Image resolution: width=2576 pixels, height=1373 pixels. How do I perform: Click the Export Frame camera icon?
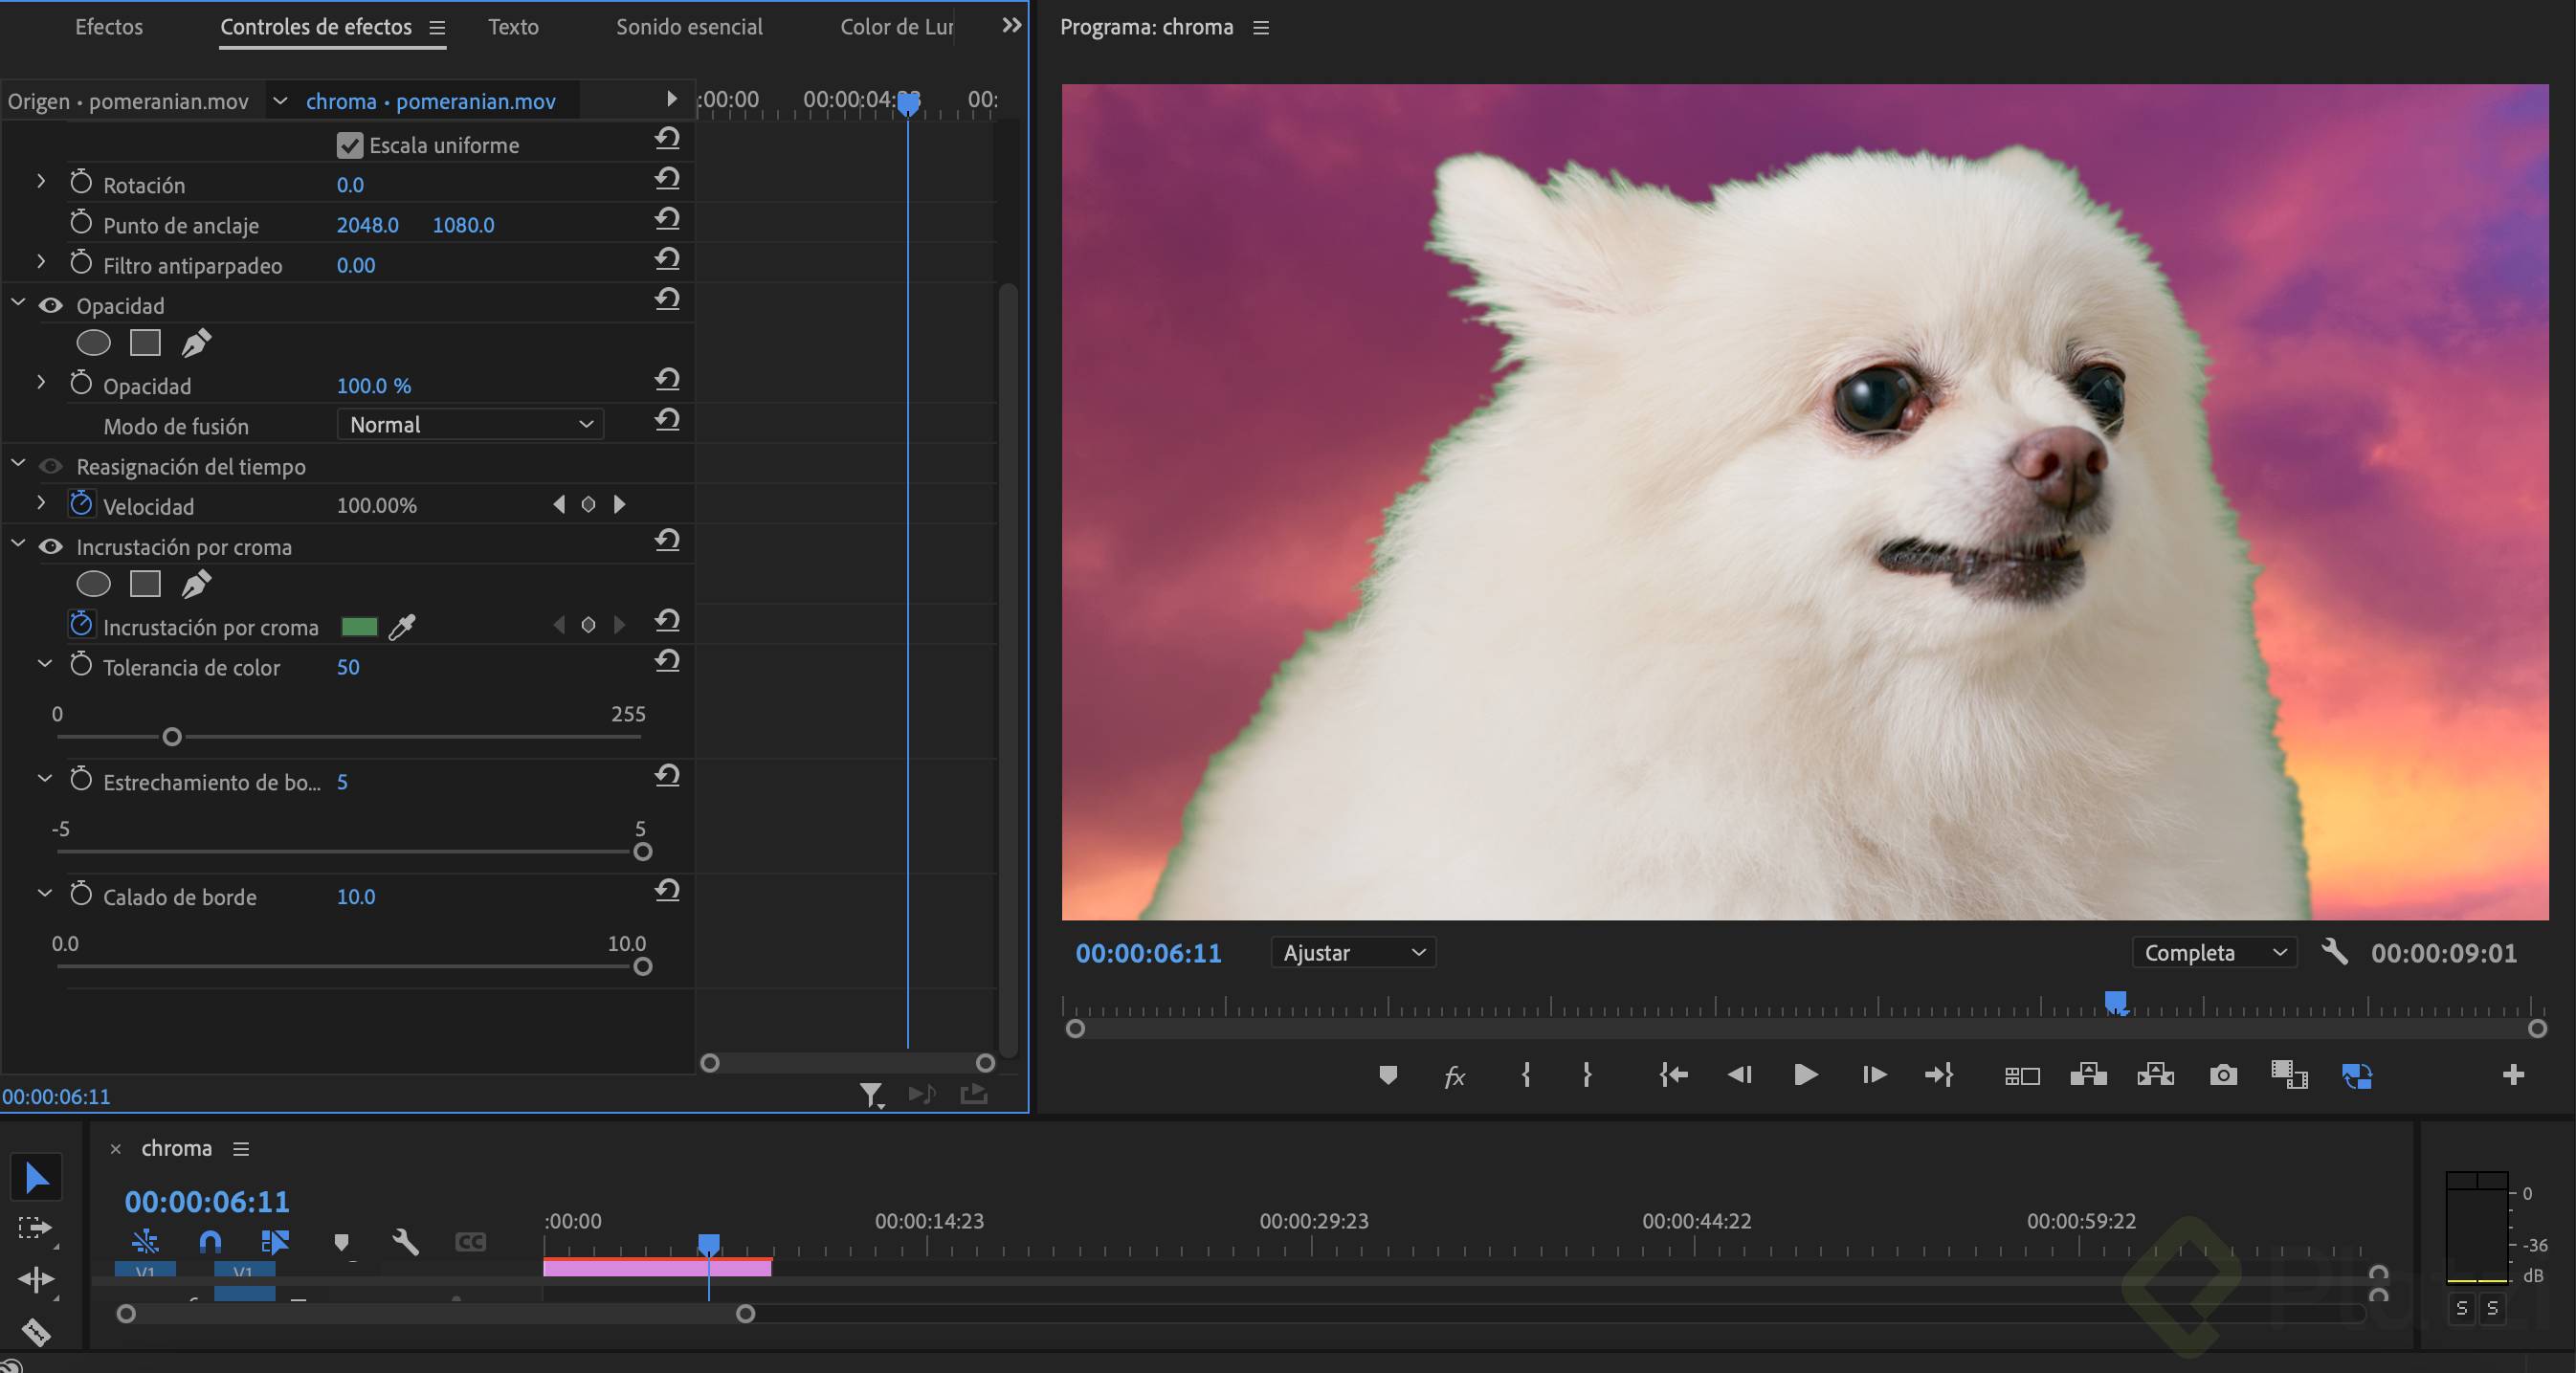(x=2222, y=1075)
